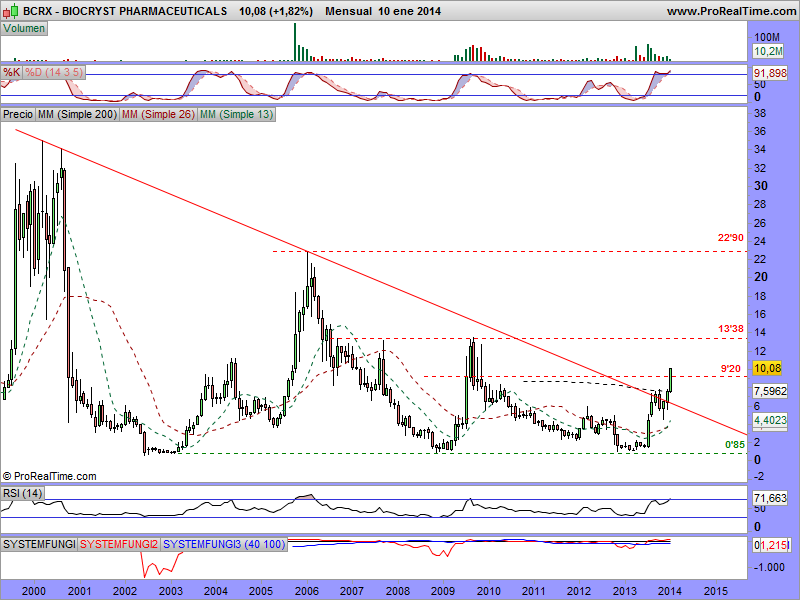Viewport: 800px width, 600px height.
Task: Click the 2012 year label on time axis
Action: coord(579,591)
